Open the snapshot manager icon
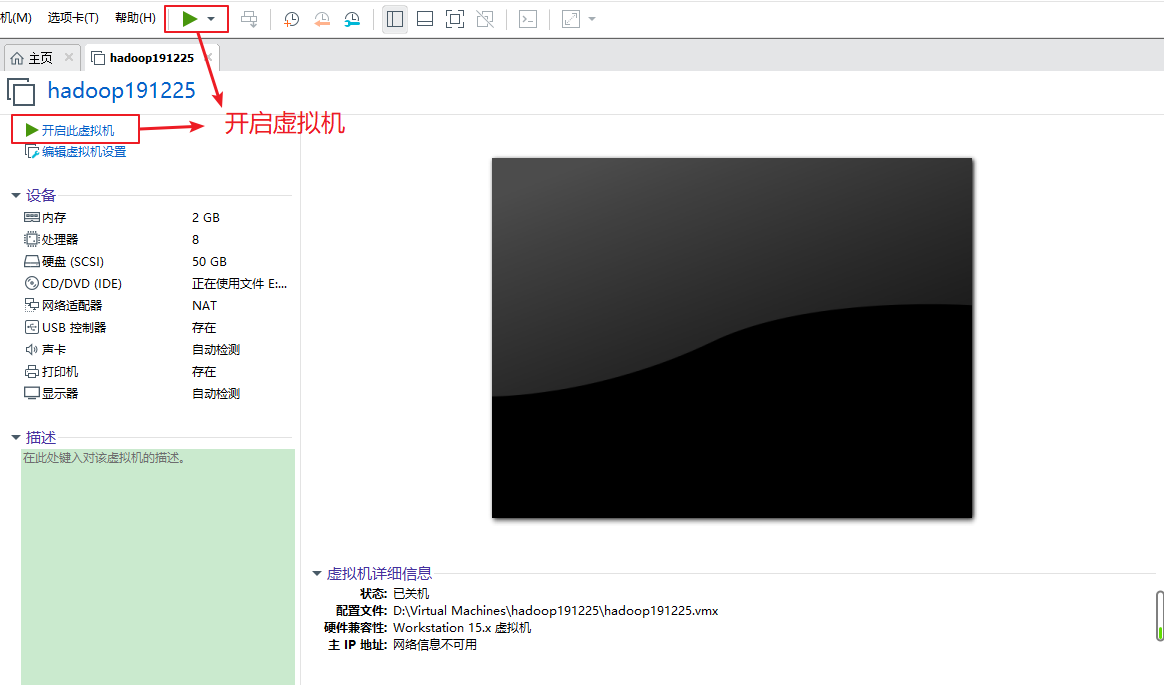Viewport: 1164px width, 685px height. coord(352,19)
